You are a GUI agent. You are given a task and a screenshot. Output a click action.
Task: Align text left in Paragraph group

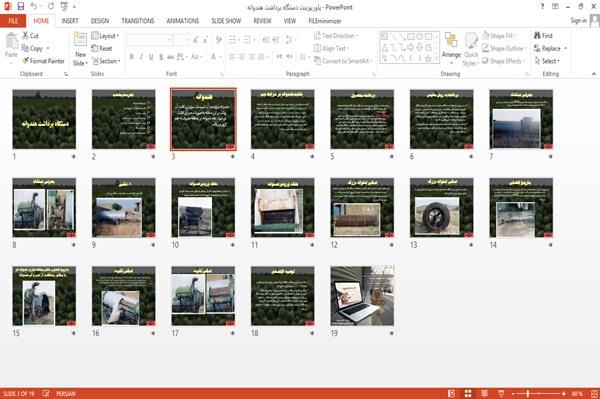coord(232,57)
